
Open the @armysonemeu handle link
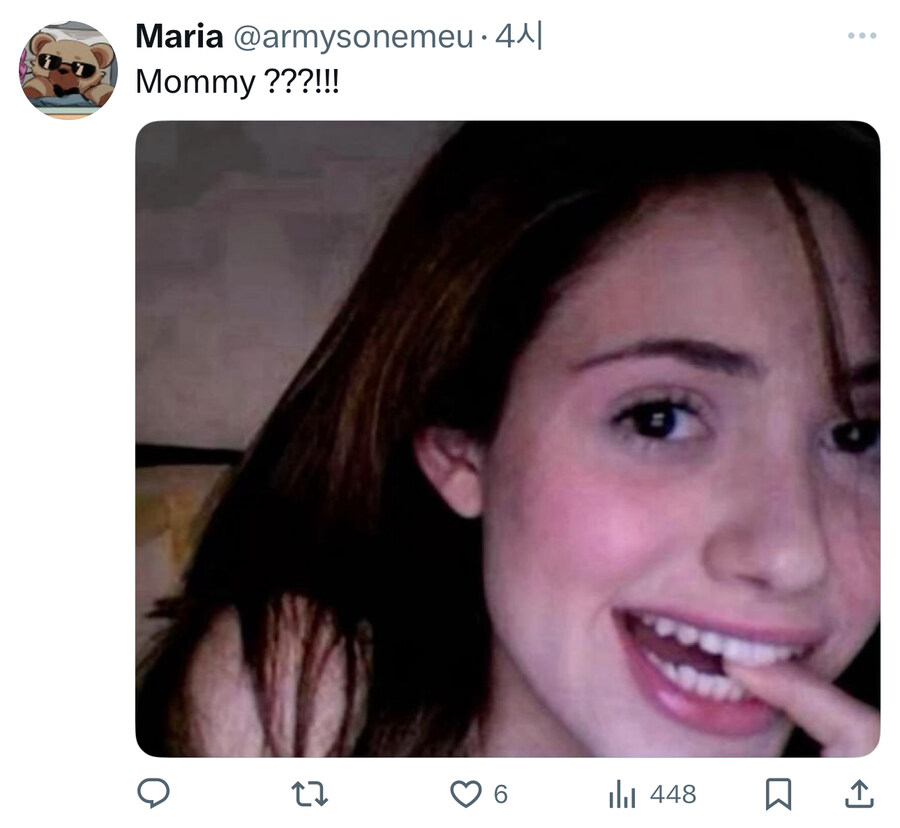point(353,37)
